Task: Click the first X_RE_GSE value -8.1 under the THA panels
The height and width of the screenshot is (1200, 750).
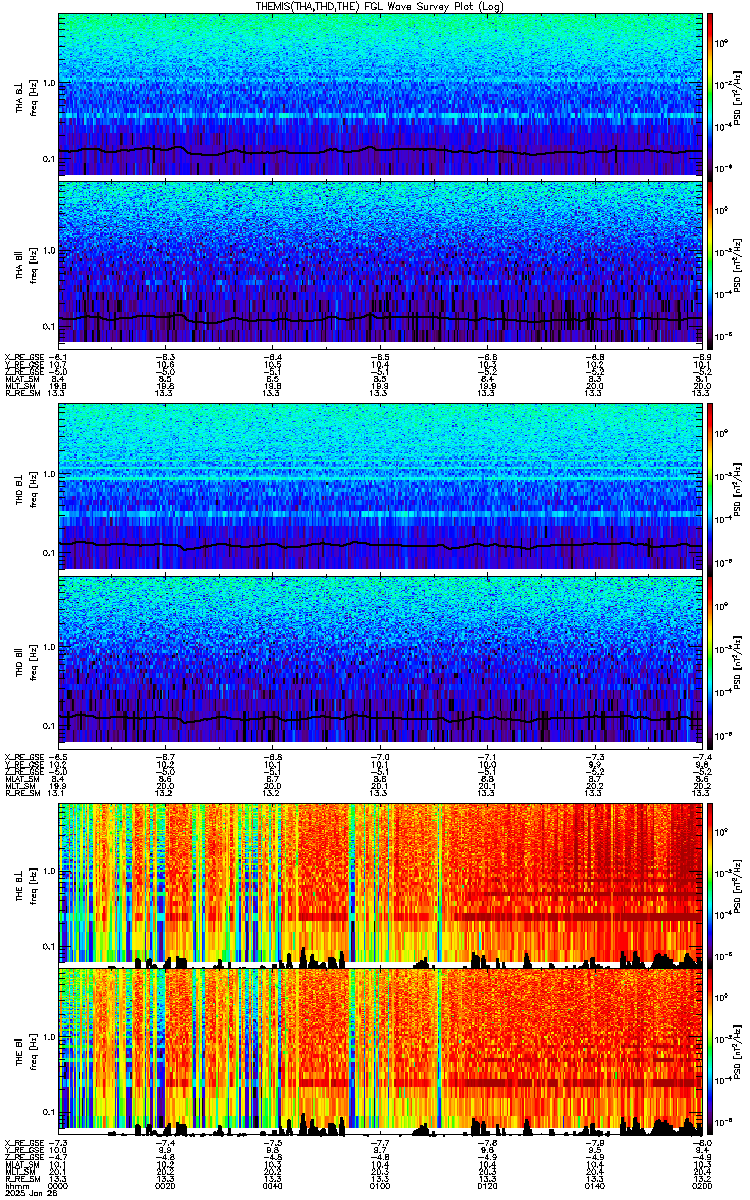Action: 59,357
